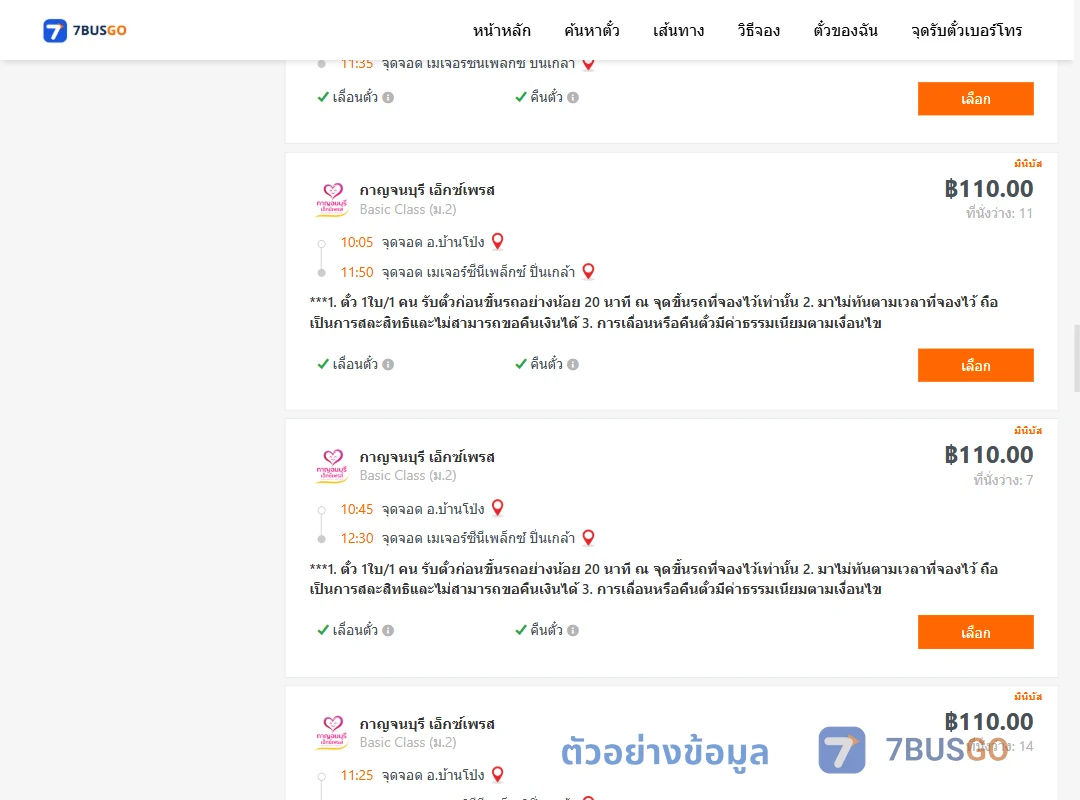This screenshot has width=1080, height=800.
Task: Click ที่นั่งว่าง: 7 seat count
Action: (x=1003, y=480)
